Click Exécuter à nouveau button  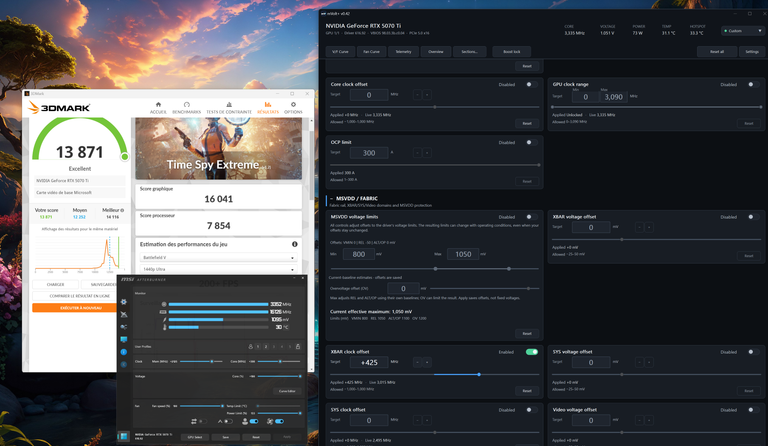coord(81,308)
